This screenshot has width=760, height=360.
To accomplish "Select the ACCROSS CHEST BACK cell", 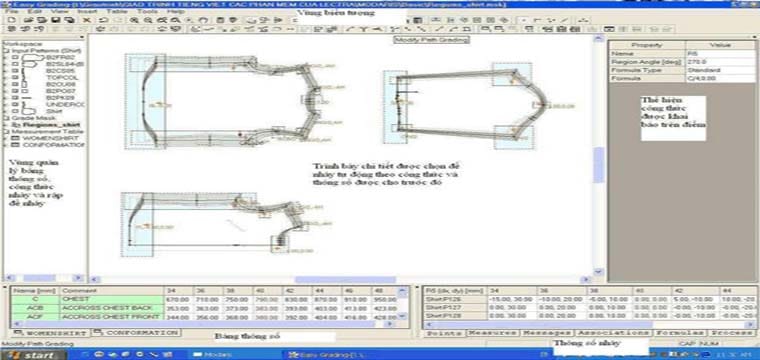I will (x=111, y=308).
